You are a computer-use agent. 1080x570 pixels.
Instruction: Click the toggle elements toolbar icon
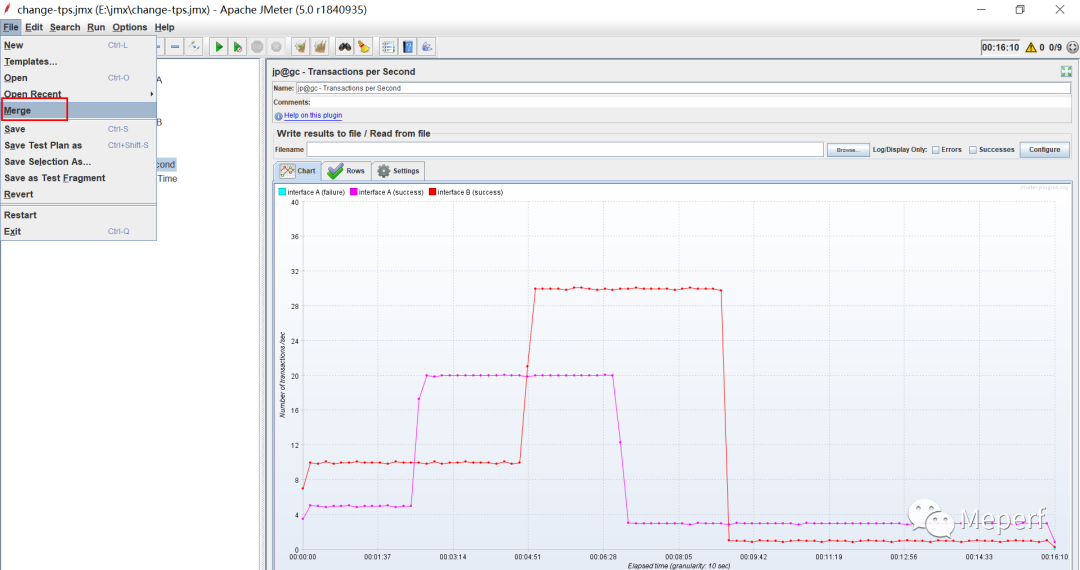194,47
